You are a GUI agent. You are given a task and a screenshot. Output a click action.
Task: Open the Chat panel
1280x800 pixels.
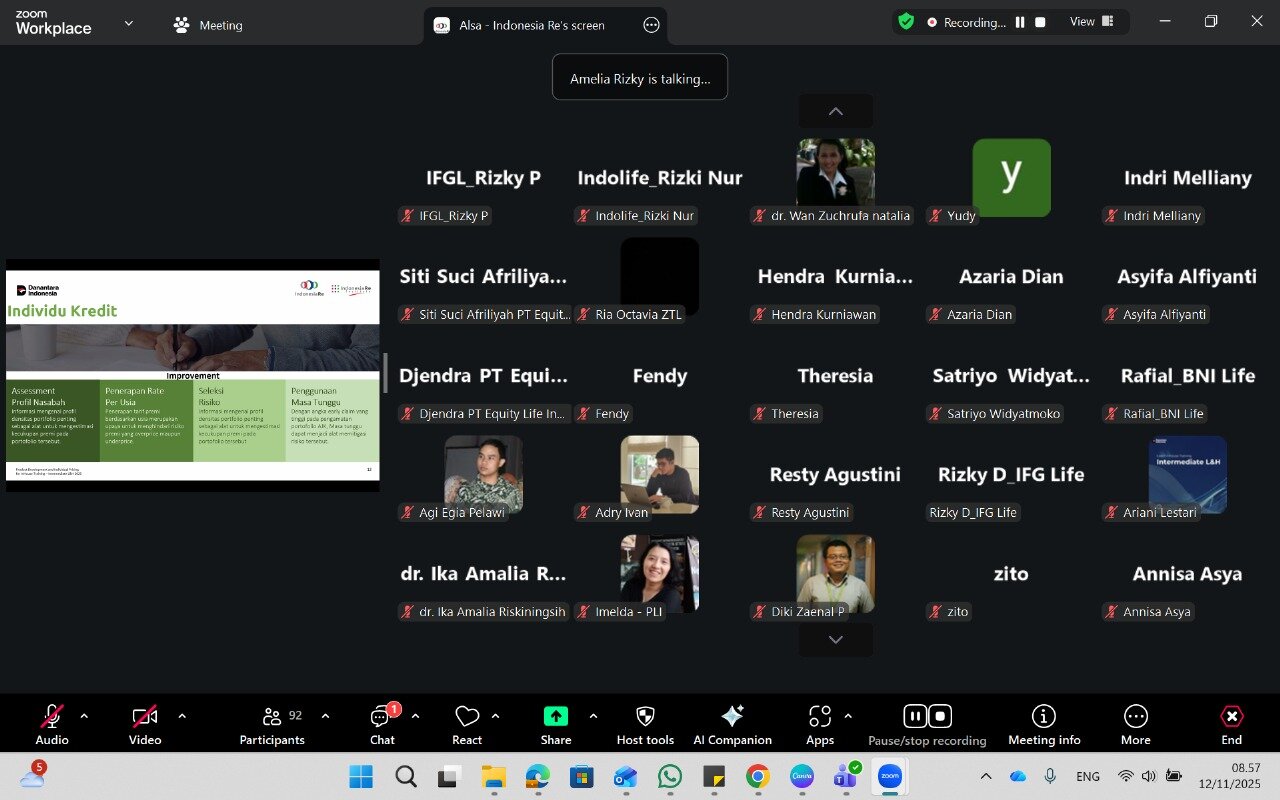(x=382, y=724)
